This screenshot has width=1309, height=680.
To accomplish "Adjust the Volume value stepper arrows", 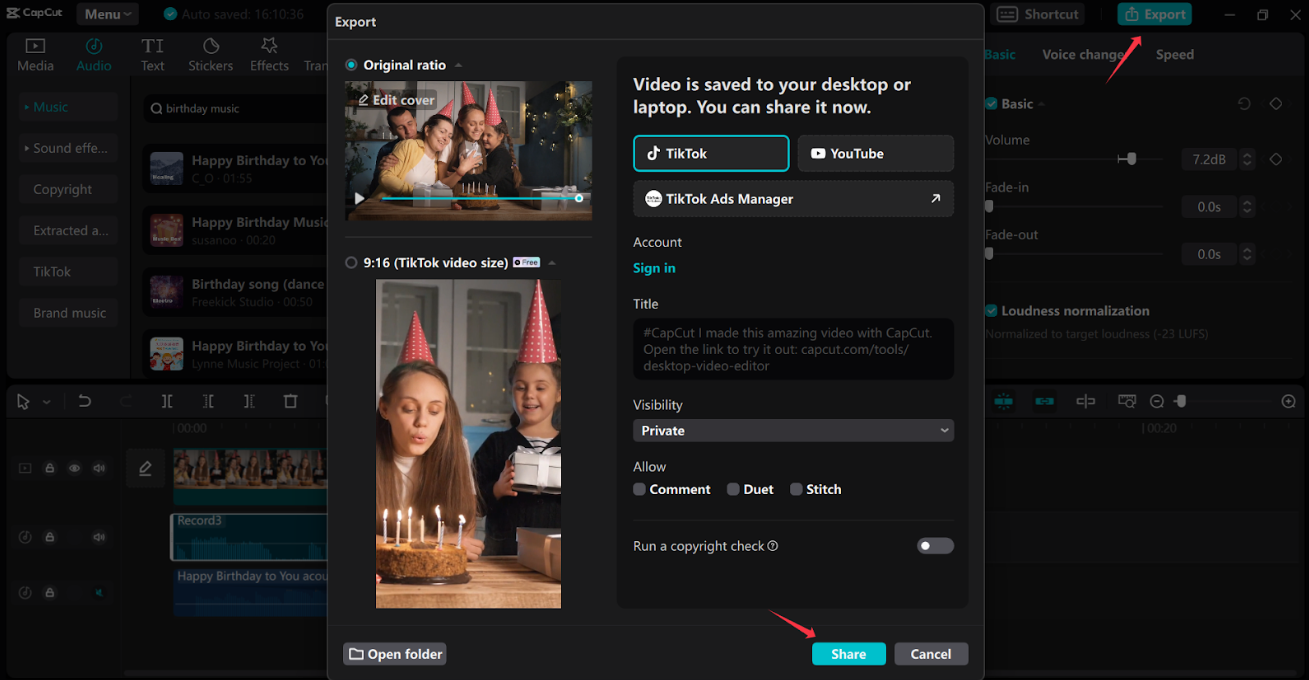I will [x=1247, y=159].
